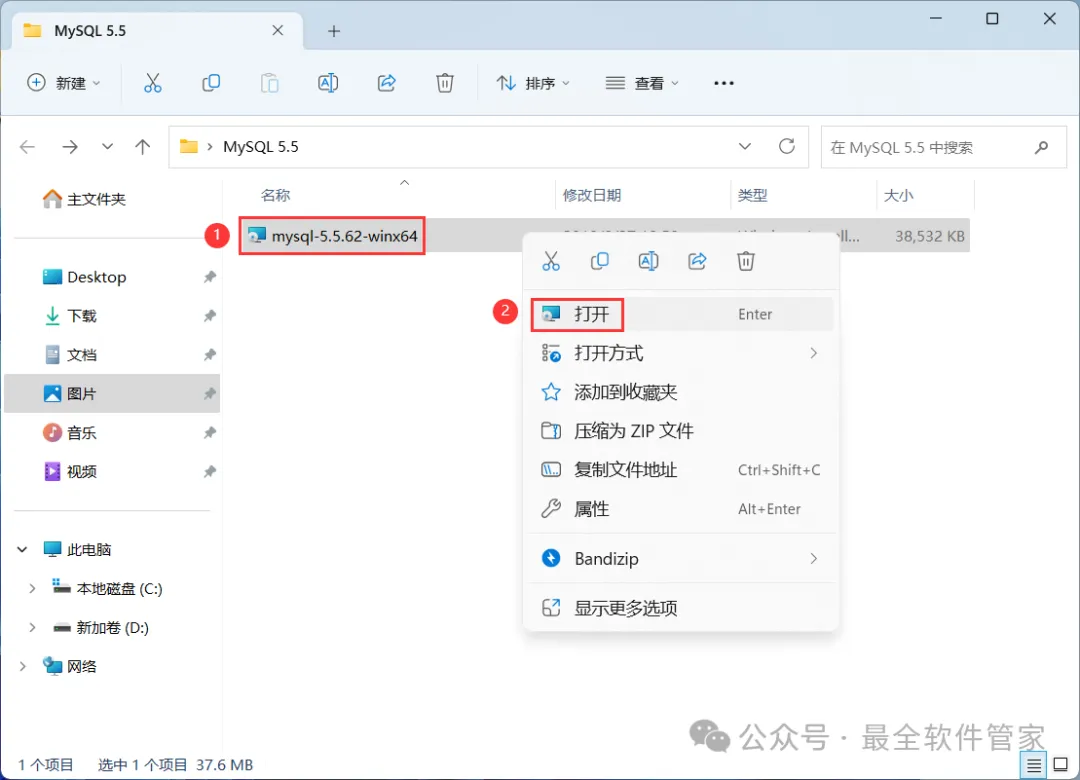Click the Delete trash icon in the top toolbar

point(445,83)
